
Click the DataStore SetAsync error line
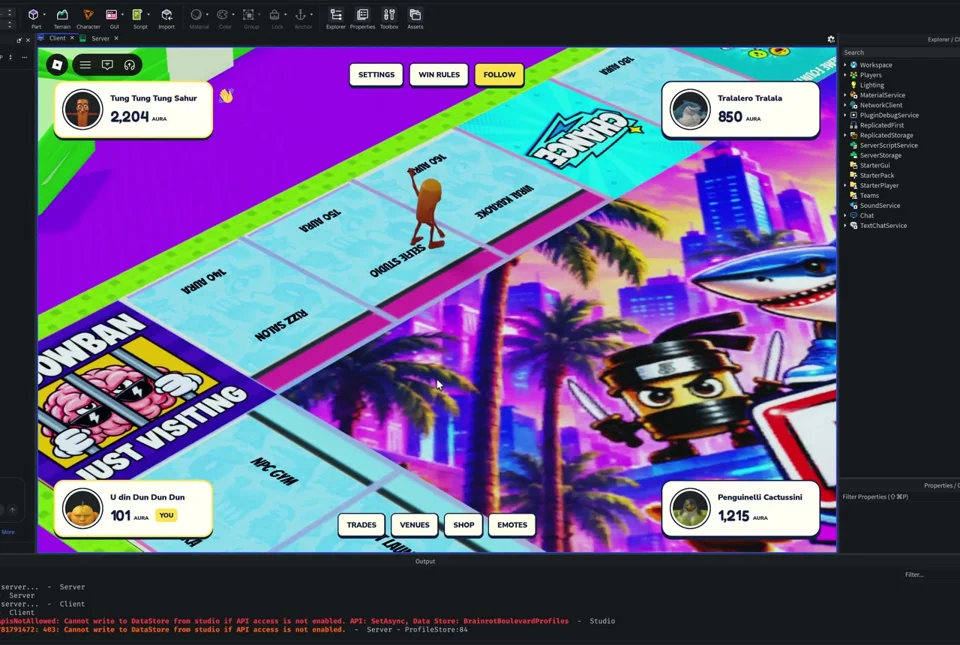(x=307, y=621)
